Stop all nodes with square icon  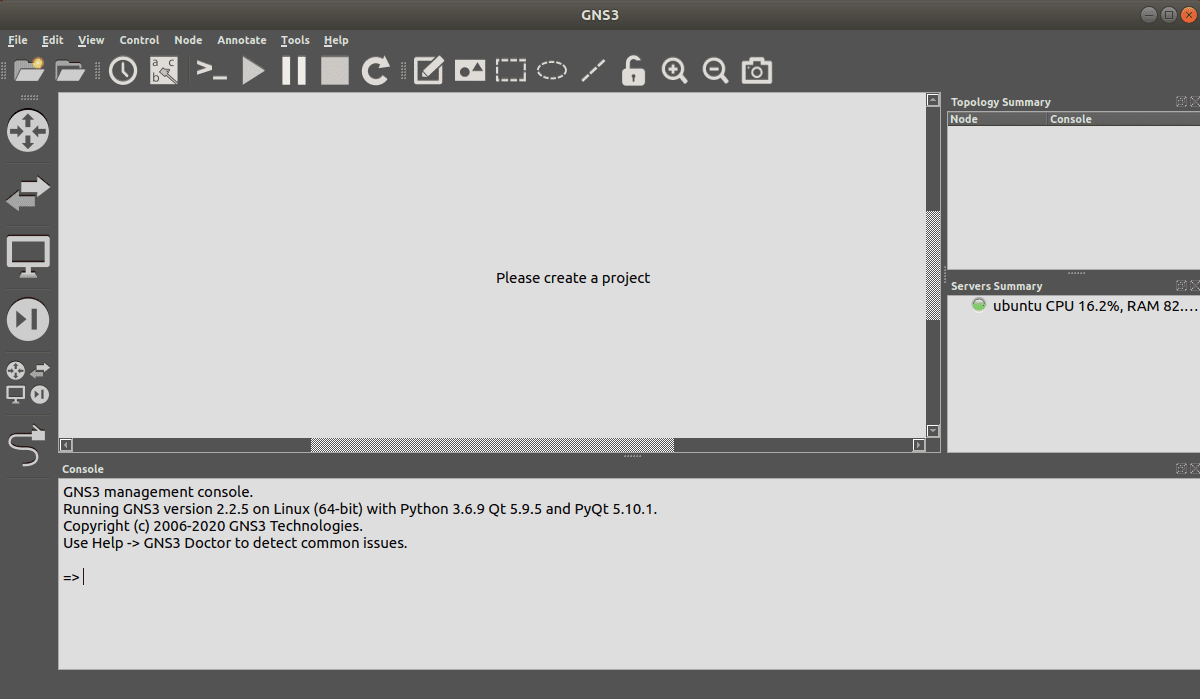[x=334, y=71]
